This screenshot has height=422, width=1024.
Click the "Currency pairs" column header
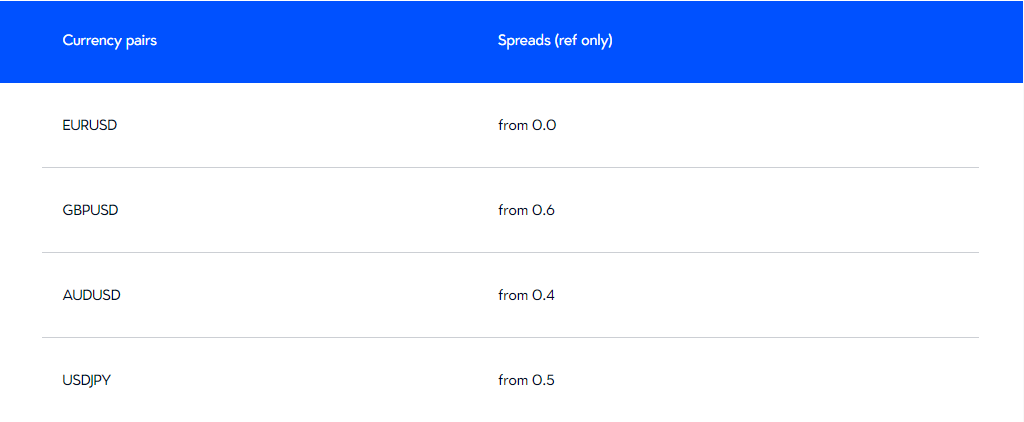pyautogui.click(x=109, y=41)
